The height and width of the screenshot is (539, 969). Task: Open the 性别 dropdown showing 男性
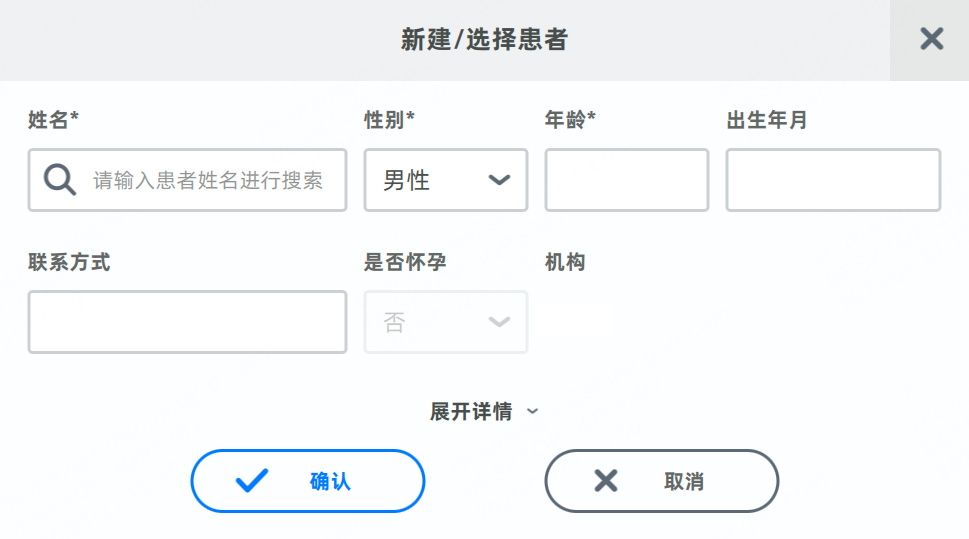(445, 180)
